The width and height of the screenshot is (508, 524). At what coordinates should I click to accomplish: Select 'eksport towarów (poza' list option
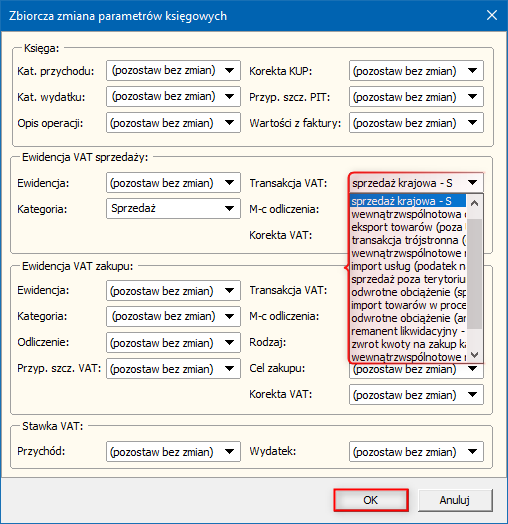point(408,227)
